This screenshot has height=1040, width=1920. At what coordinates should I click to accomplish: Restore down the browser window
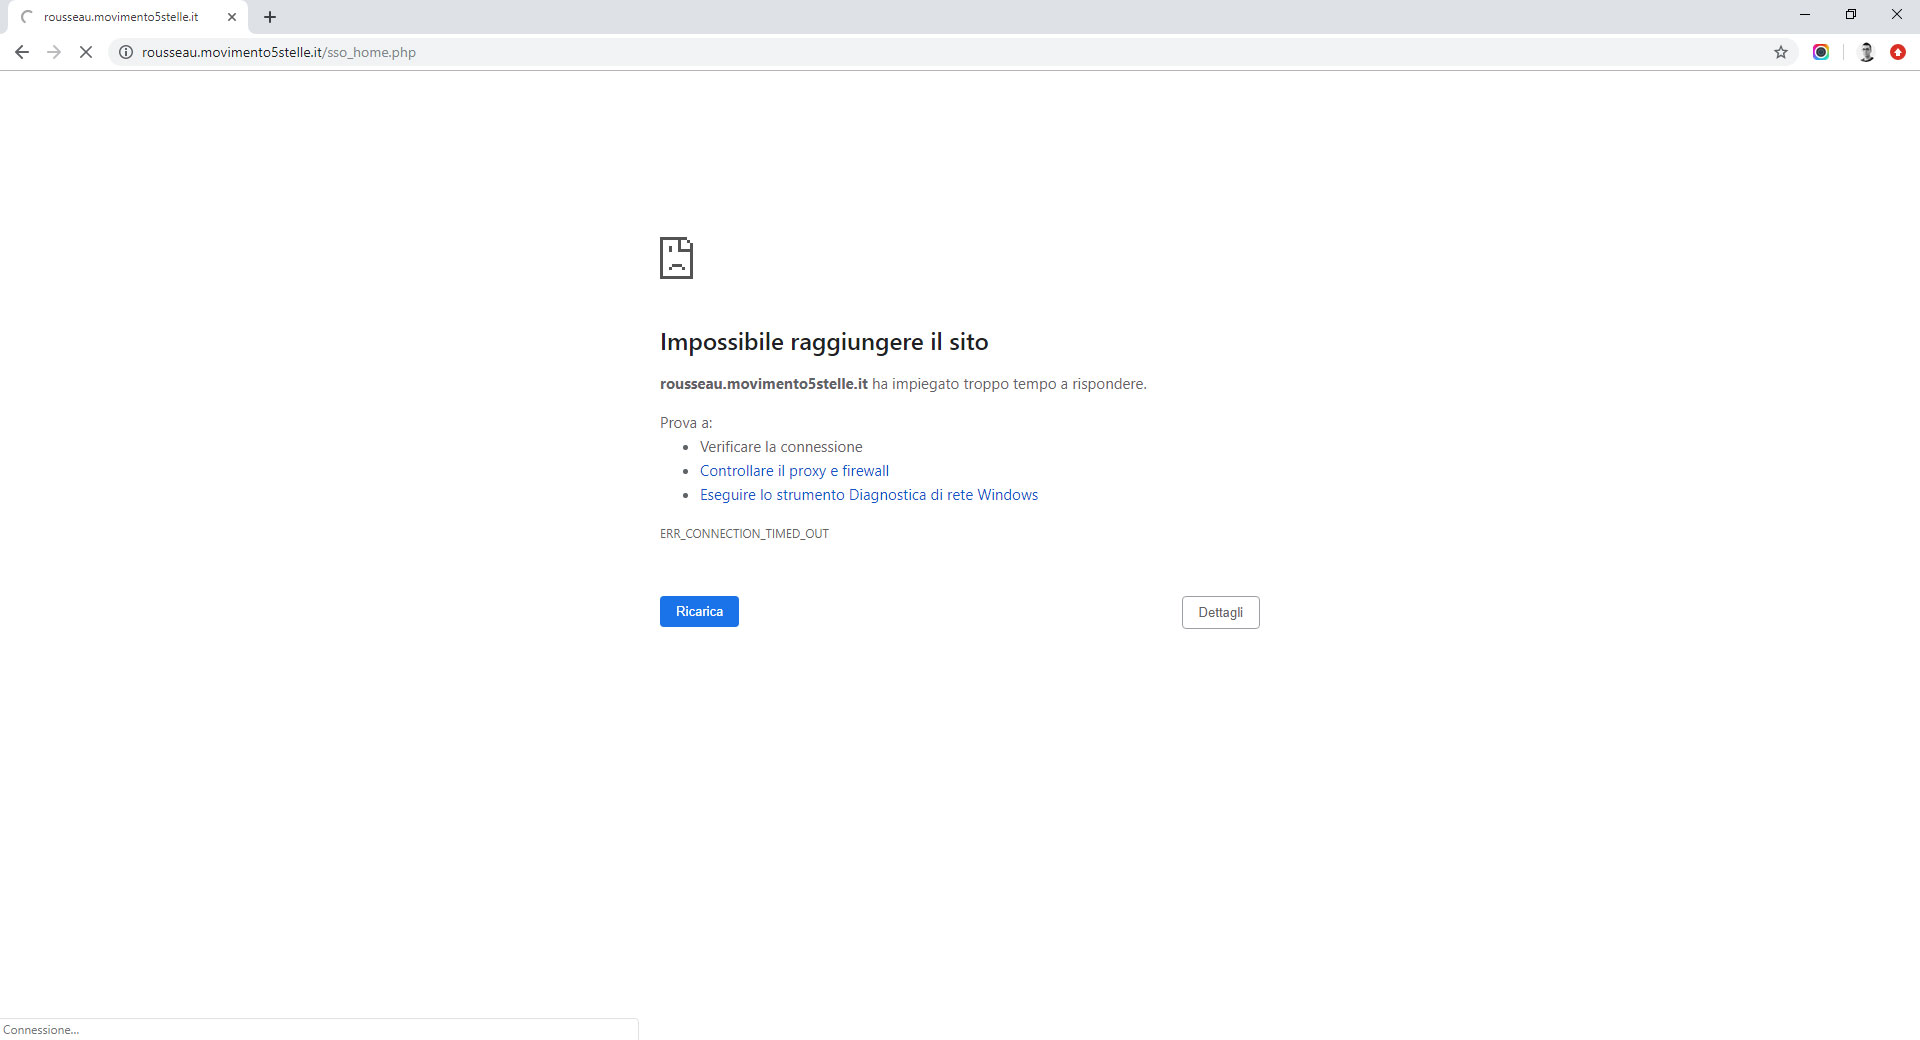pos(1851,14)
